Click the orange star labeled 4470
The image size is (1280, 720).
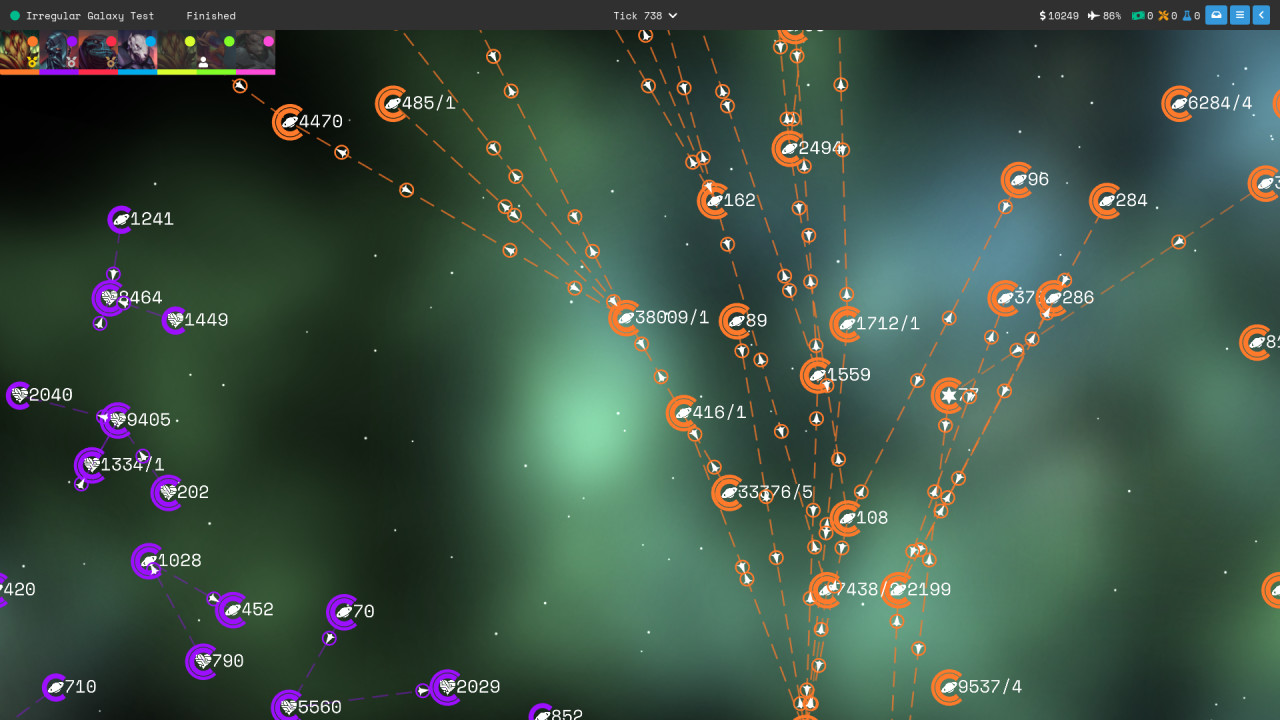pos(287,122)
